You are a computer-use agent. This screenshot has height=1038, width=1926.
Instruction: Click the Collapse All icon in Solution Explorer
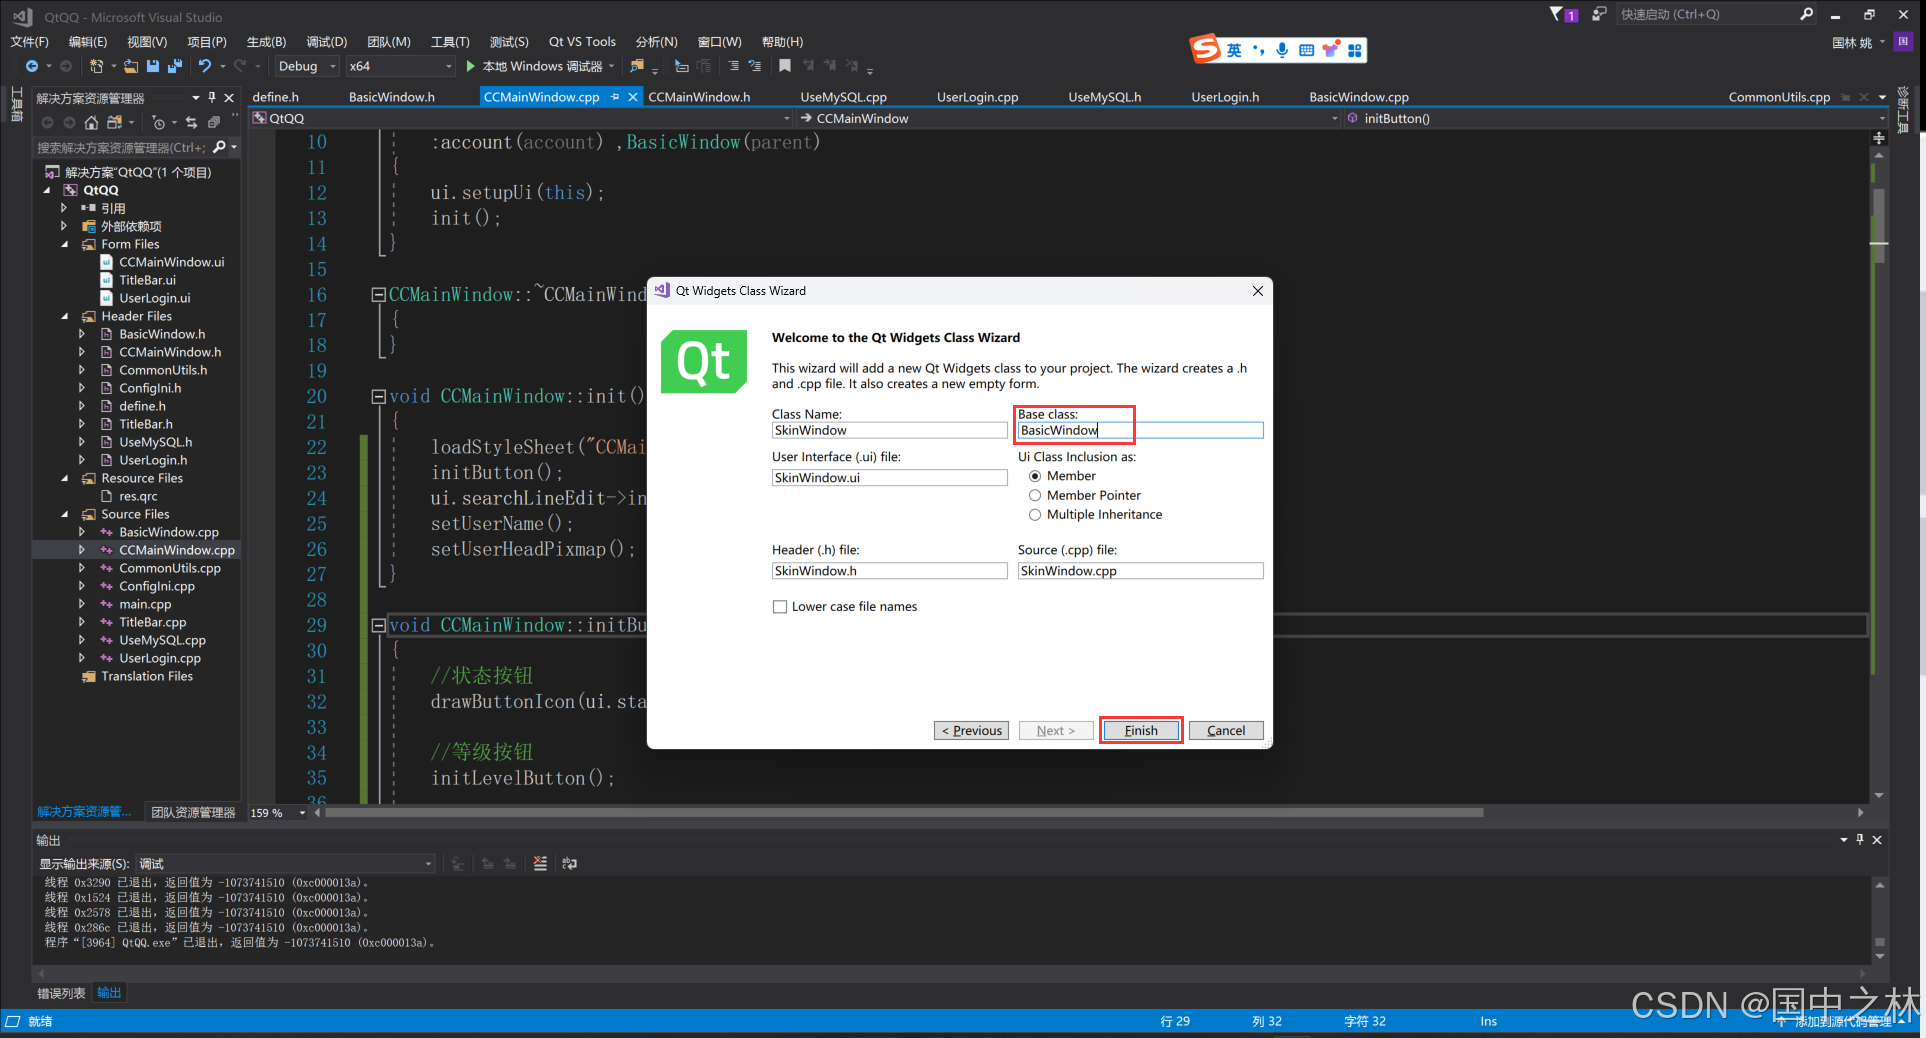(x=213, y=122)
